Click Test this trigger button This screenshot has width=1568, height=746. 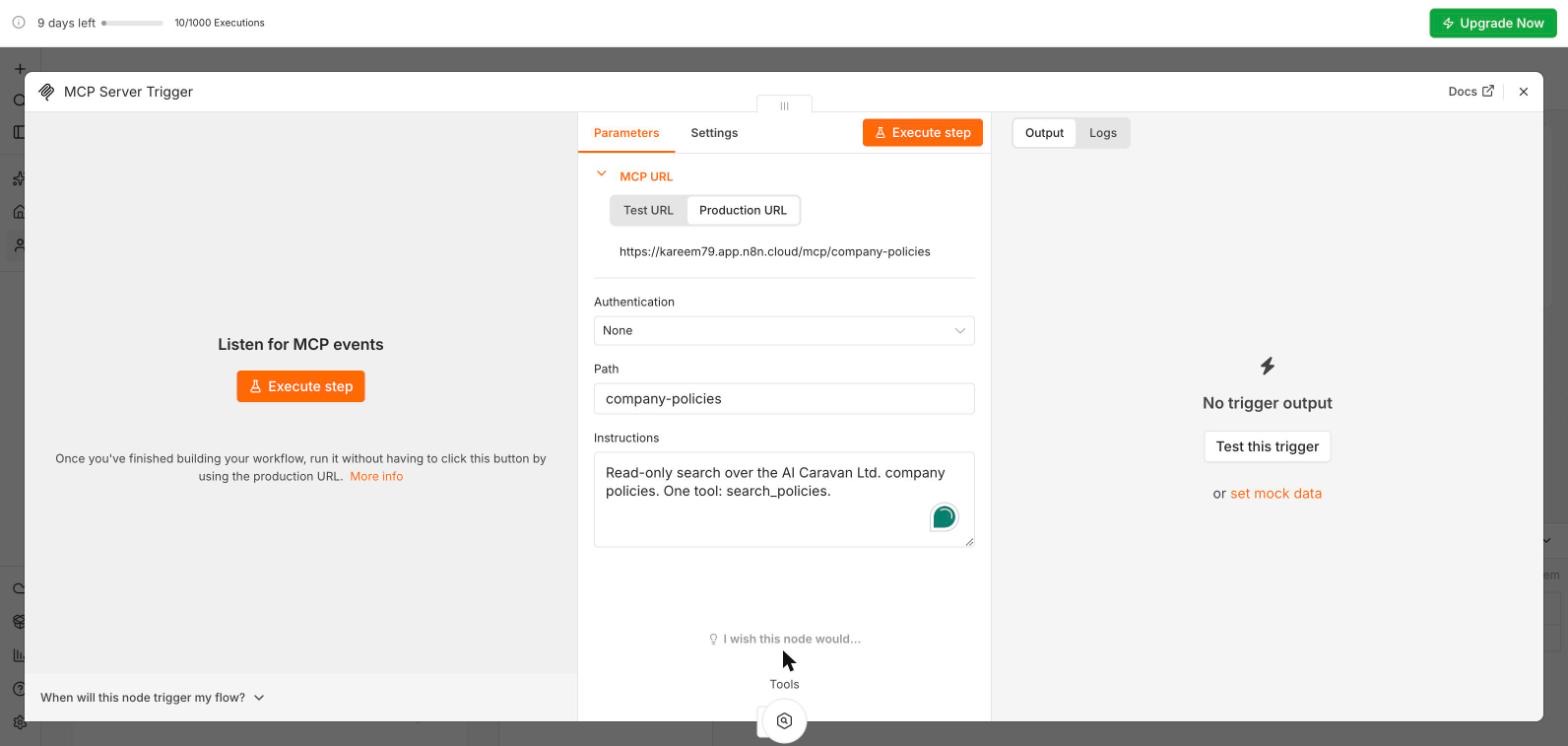pos(1267,447)
